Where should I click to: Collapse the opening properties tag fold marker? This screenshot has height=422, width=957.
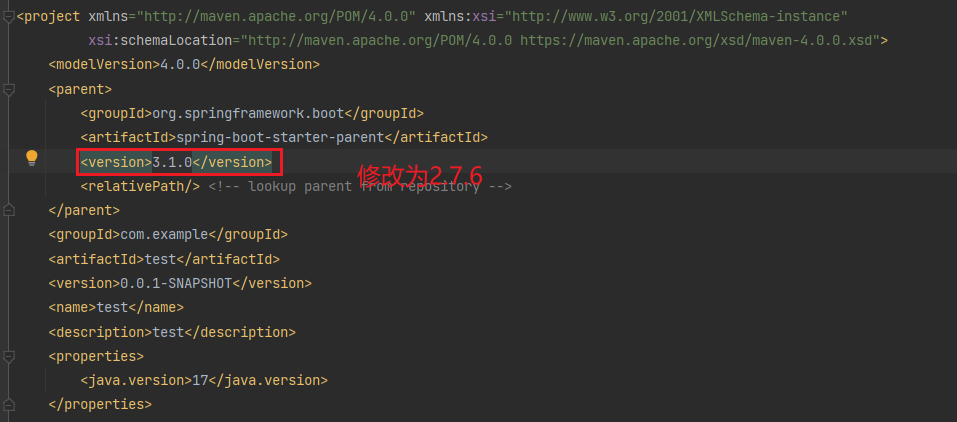pyautogui.click(x=8, y=356)
